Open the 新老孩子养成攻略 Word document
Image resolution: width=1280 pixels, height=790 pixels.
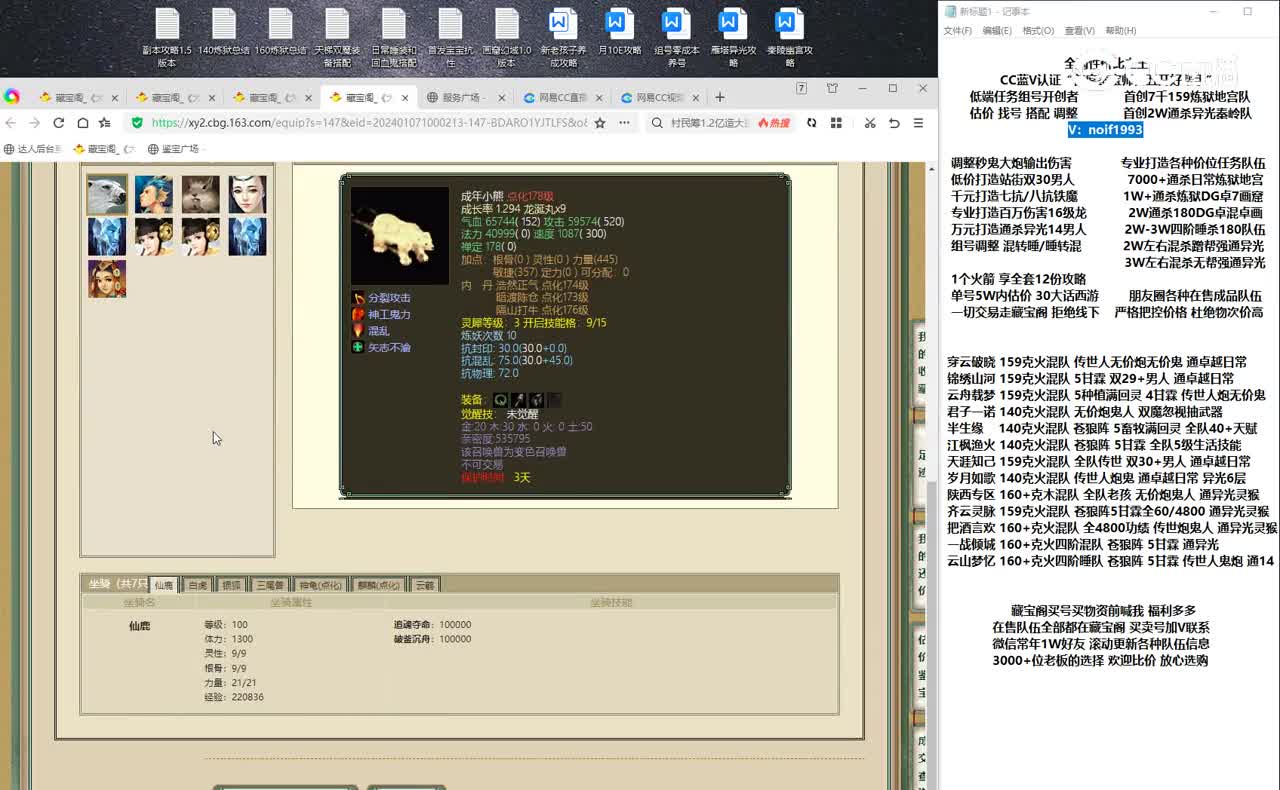563,37
